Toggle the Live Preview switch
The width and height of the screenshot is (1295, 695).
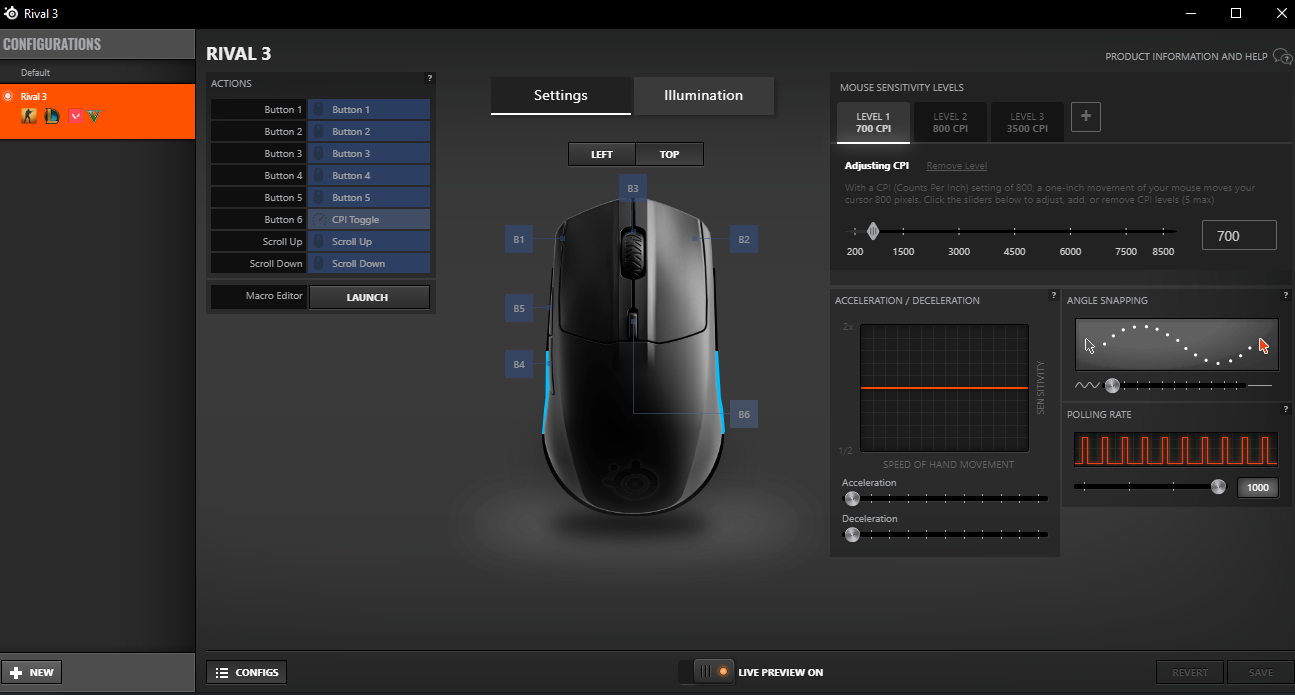coord(707,671)
